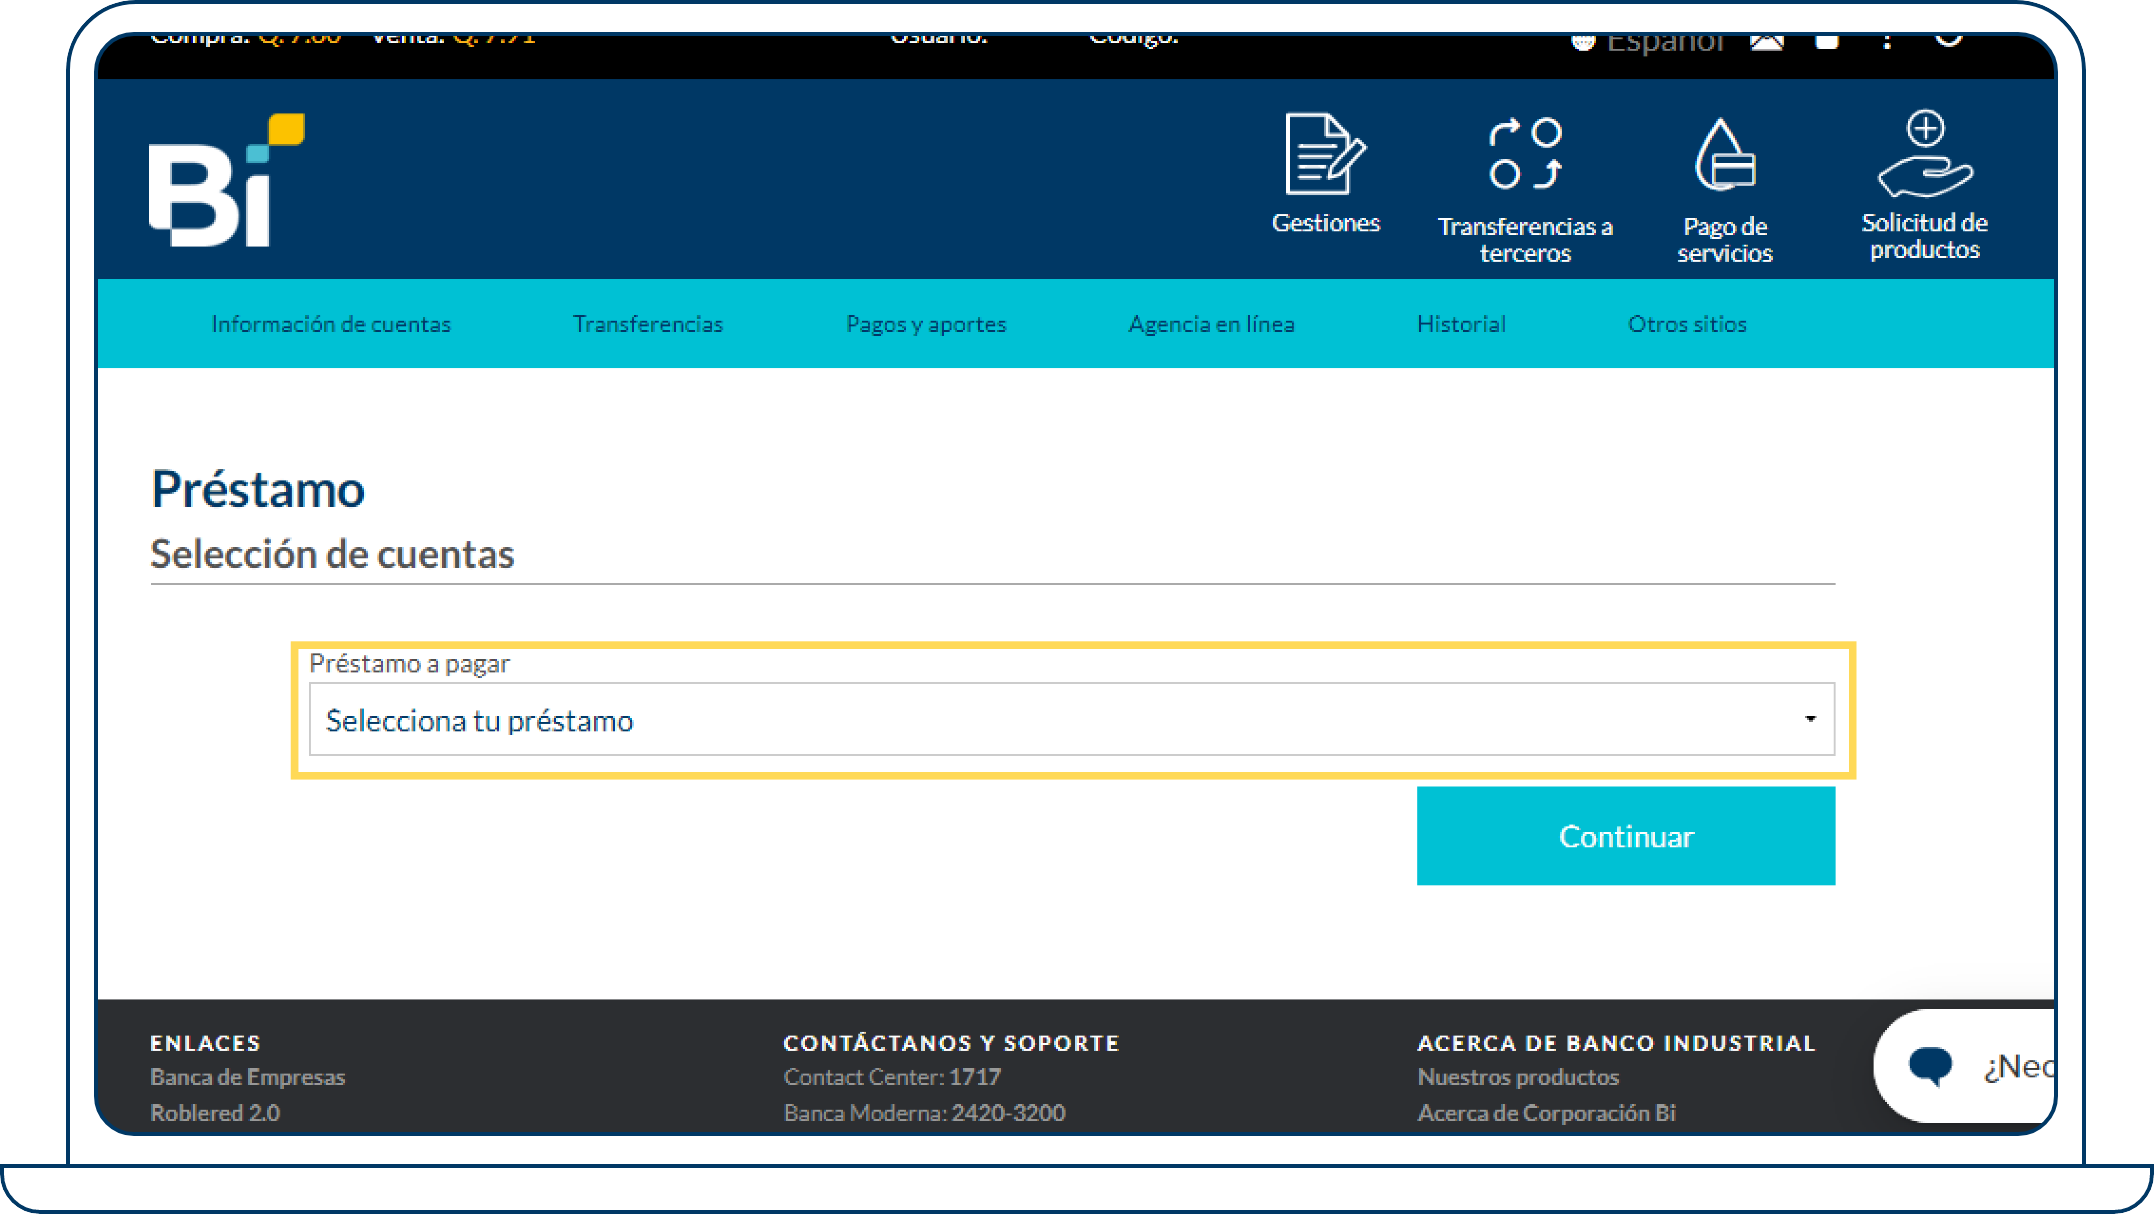Open the Otros sitios menu

[x=1687, y=324]
